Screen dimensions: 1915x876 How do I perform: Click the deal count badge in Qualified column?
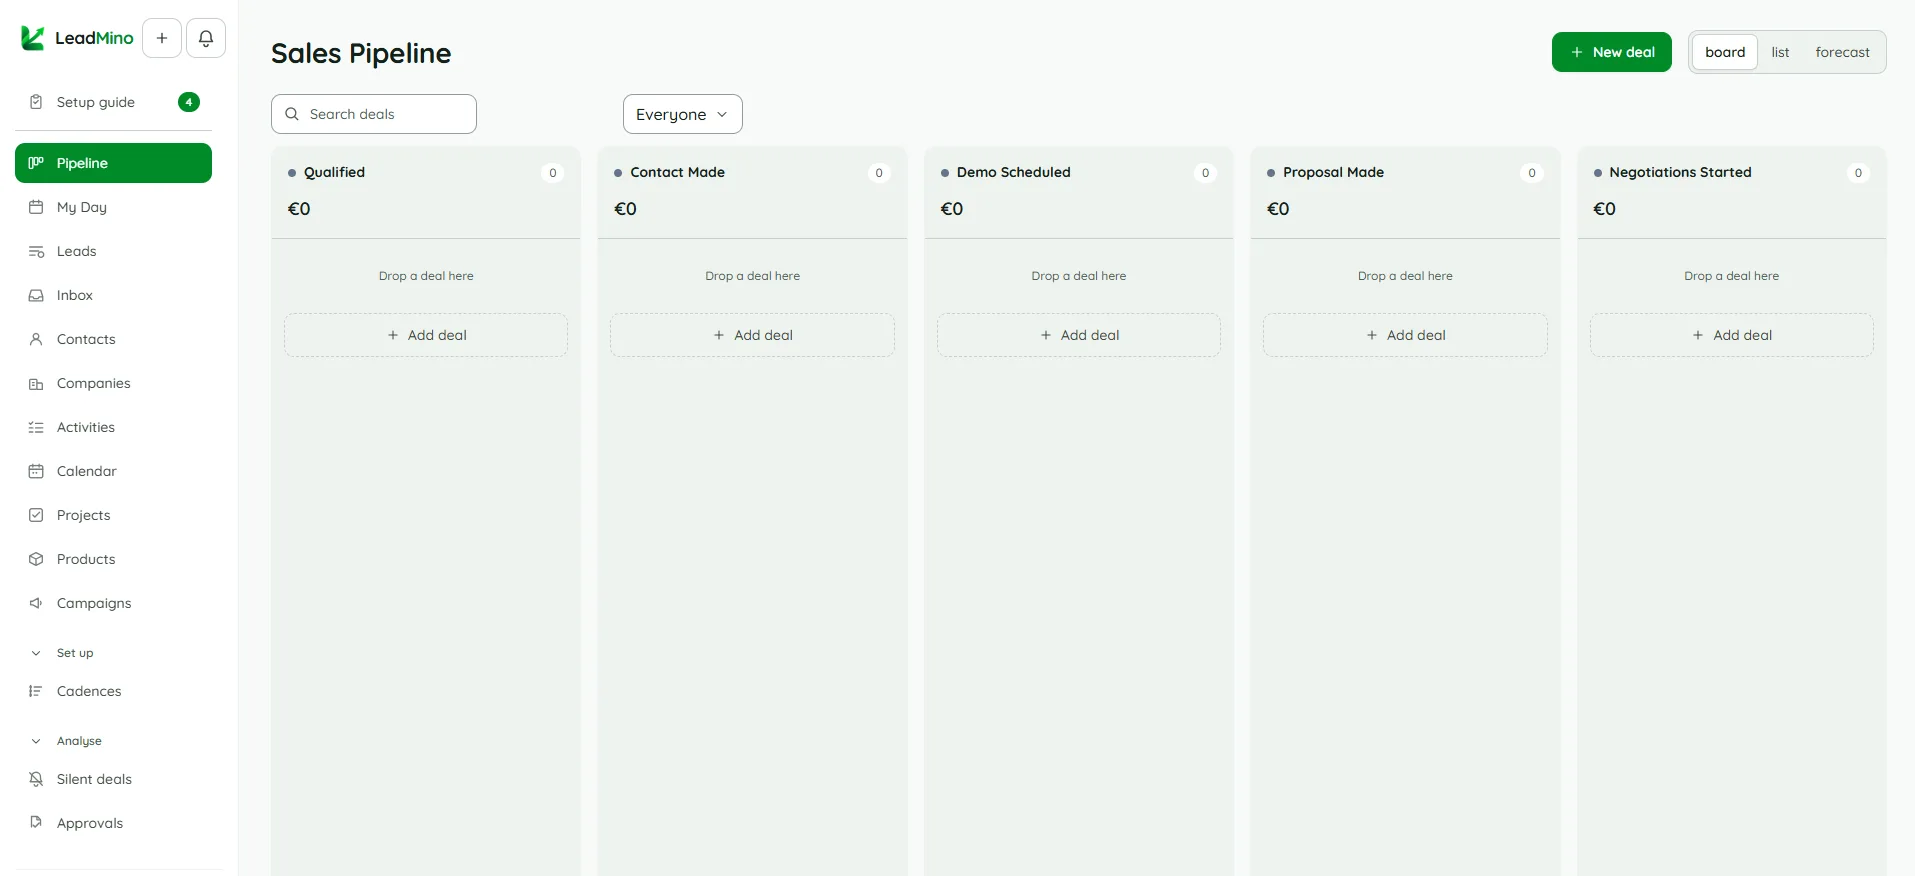pos(552,173)
